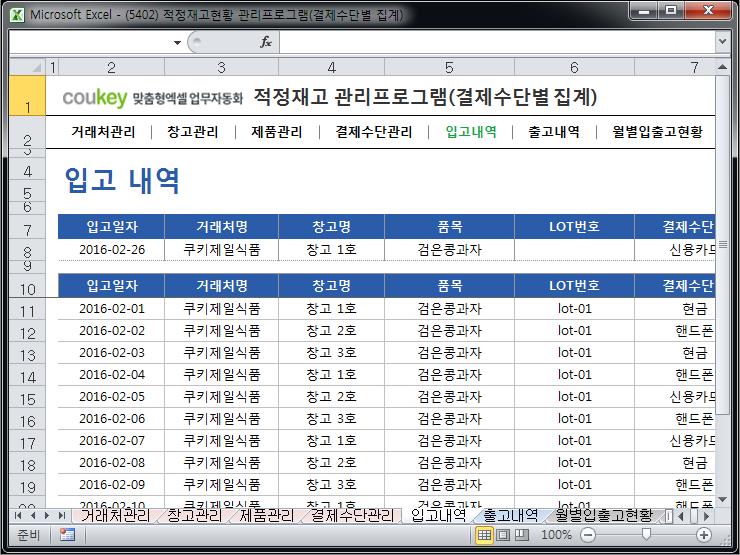Click the coukey logo
The height and width of the screenshot is (555, 740).
coord(95,98)
